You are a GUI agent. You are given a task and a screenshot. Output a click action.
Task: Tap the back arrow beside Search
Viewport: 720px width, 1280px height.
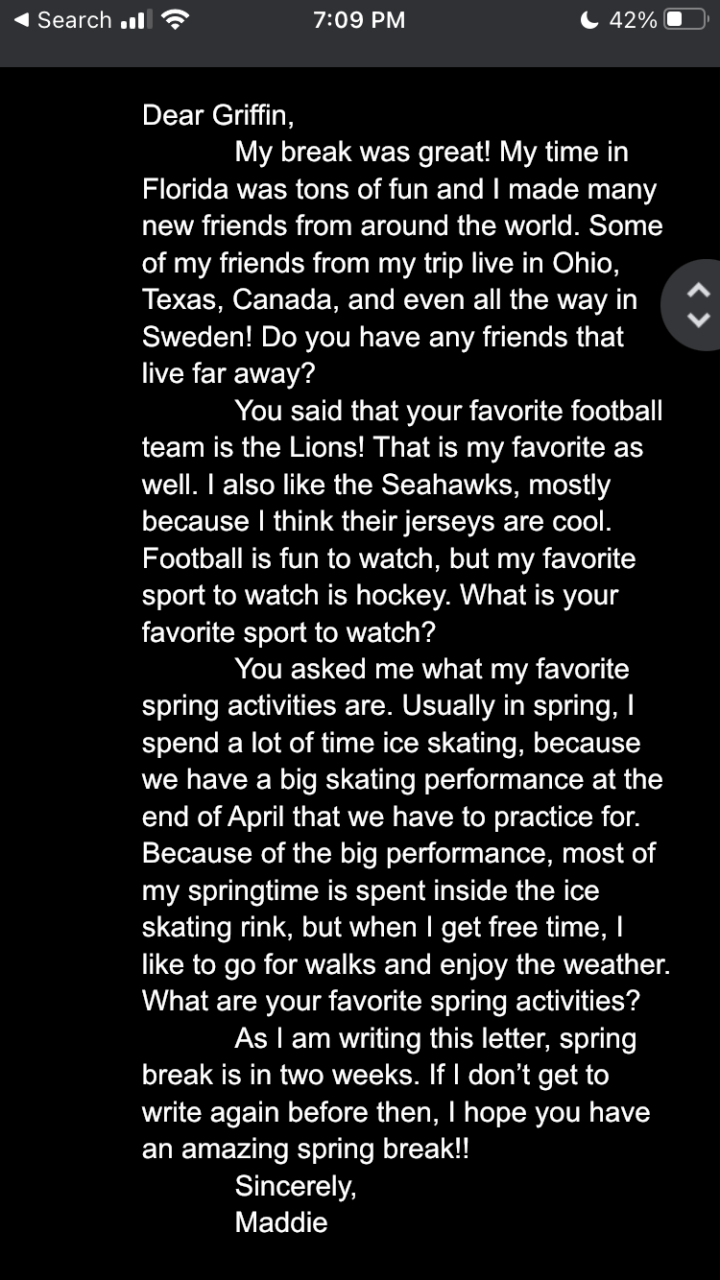(x=21, y=20)
